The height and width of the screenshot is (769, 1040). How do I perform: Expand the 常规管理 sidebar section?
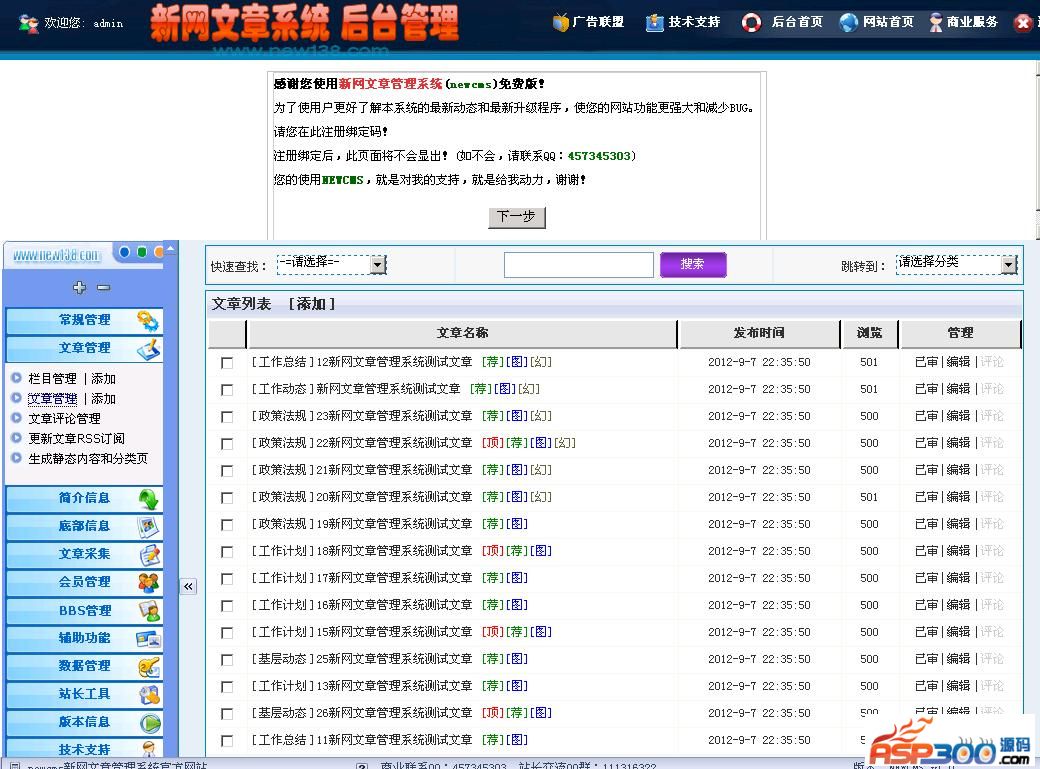pos(84,320)
